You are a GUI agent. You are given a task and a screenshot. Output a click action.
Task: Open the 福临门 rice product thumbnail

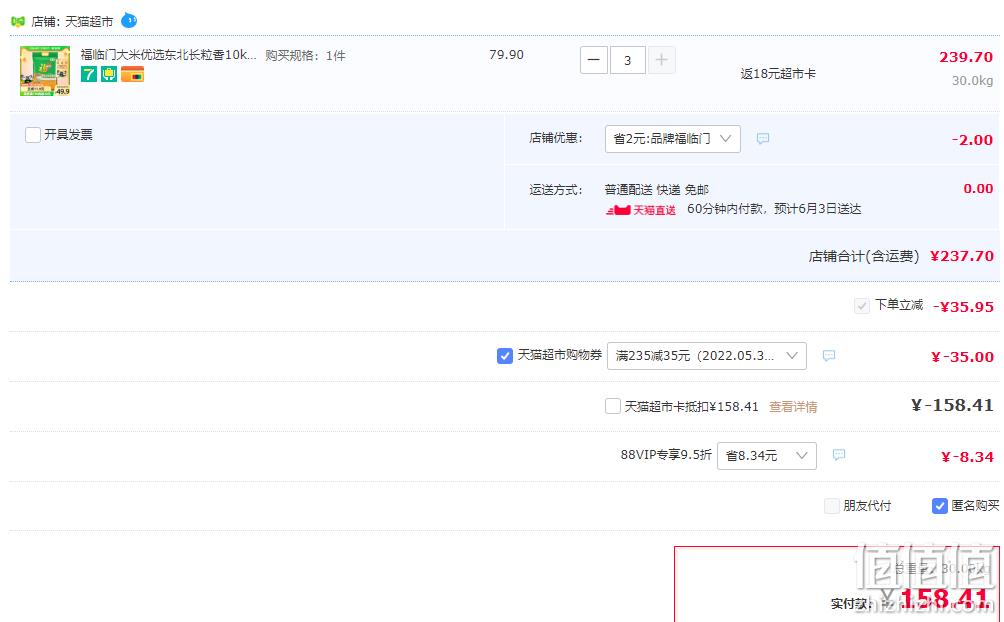[45, 71]
